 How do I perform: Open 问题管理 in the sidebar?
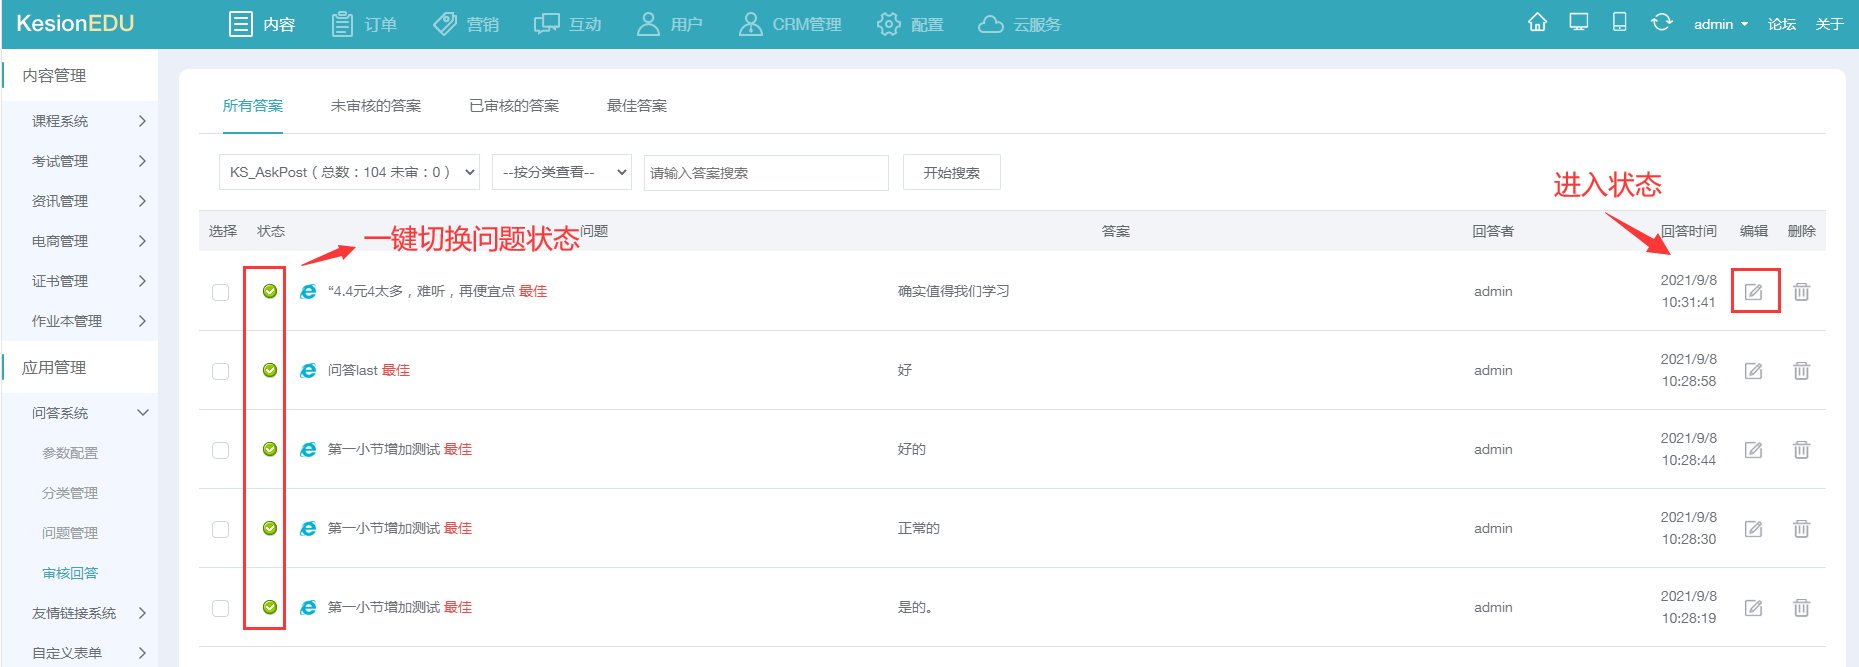[x=70, y=533]
